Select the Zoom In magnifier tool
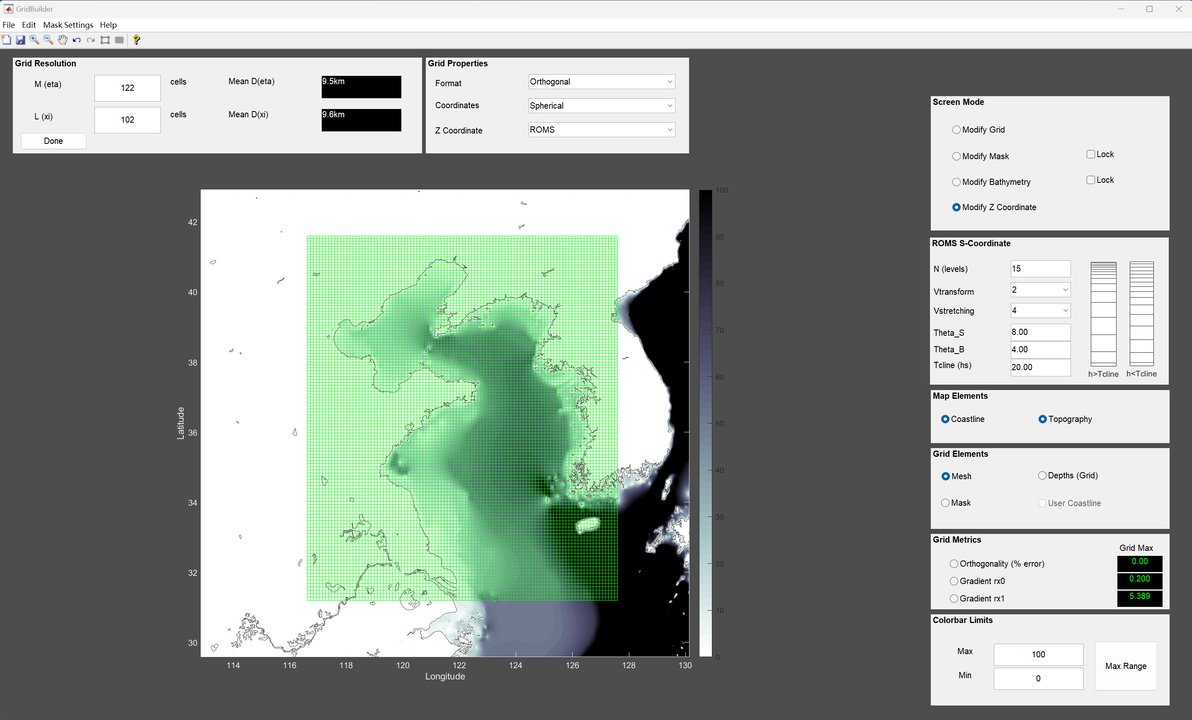Viewport: 1192px width, 720px height. [34, 40]
